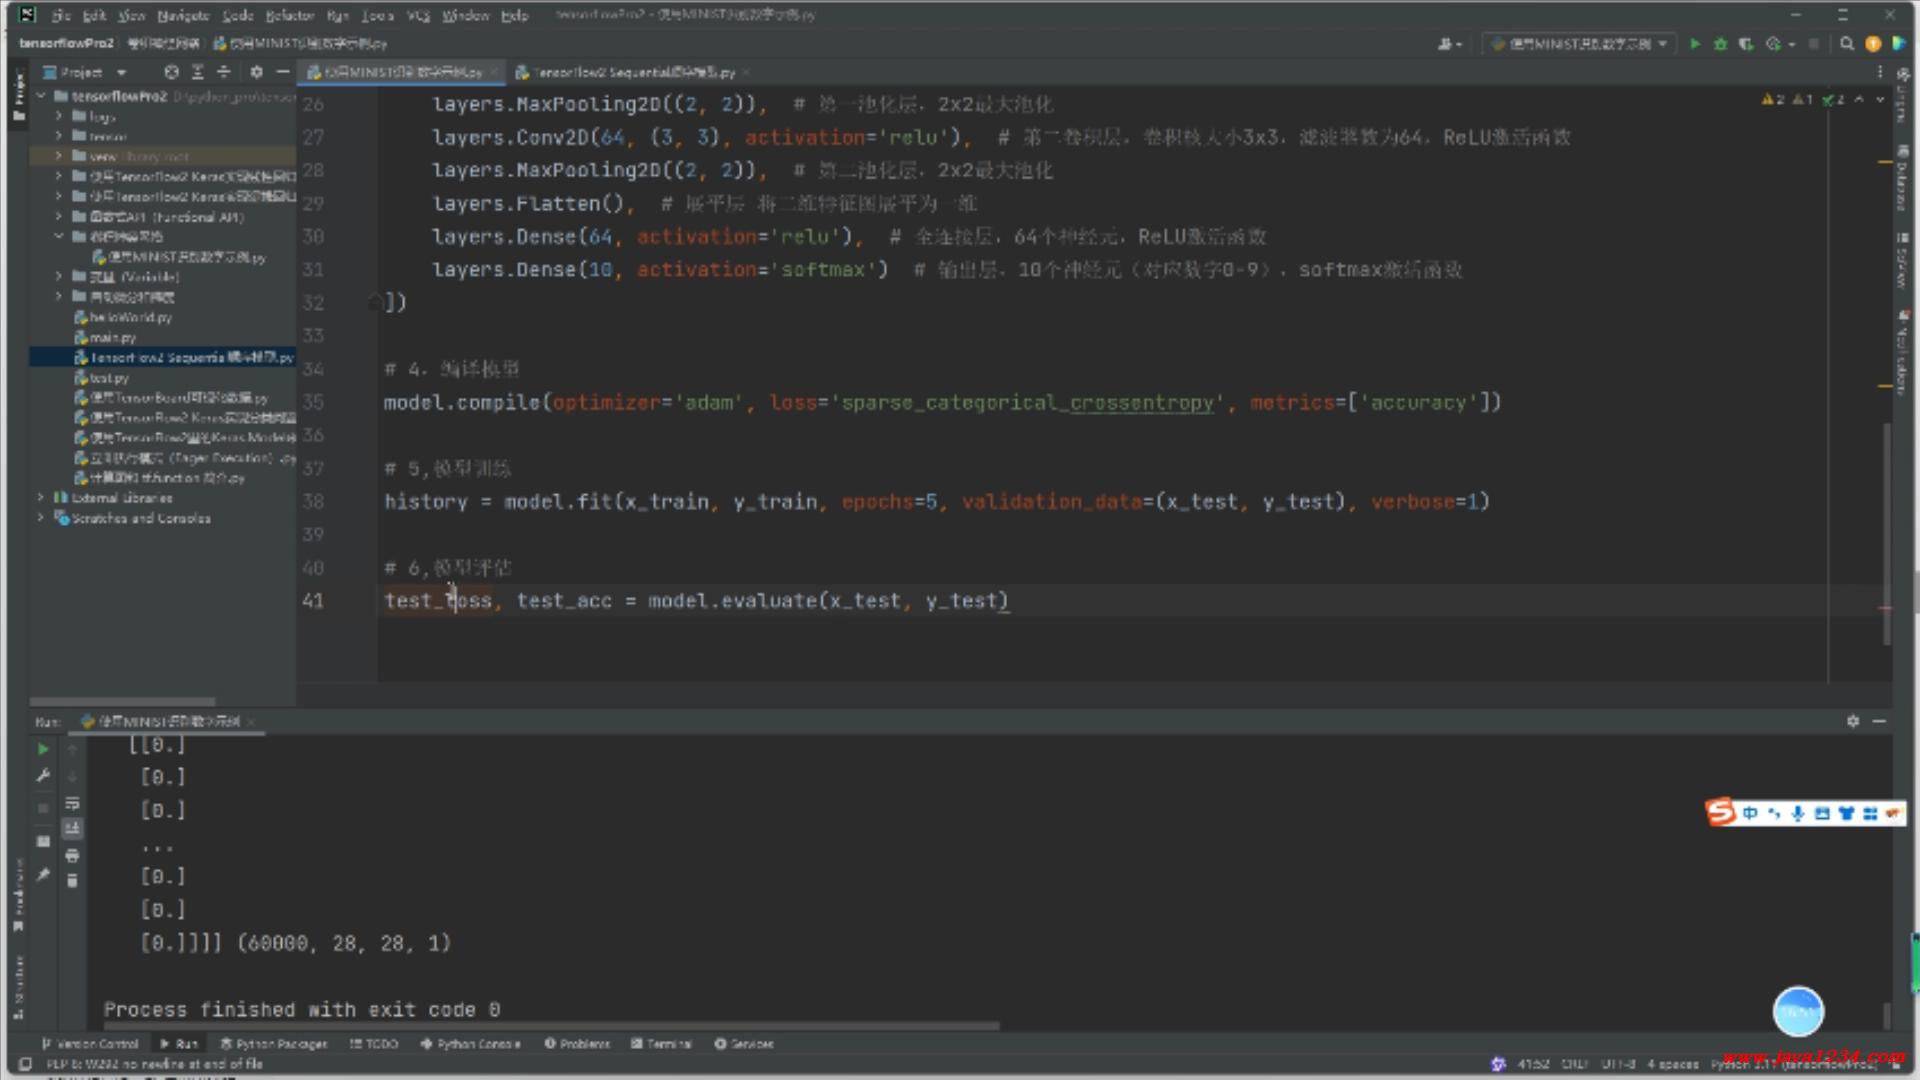Run with coverage icon in toolbar

[x=1746, y=44]
